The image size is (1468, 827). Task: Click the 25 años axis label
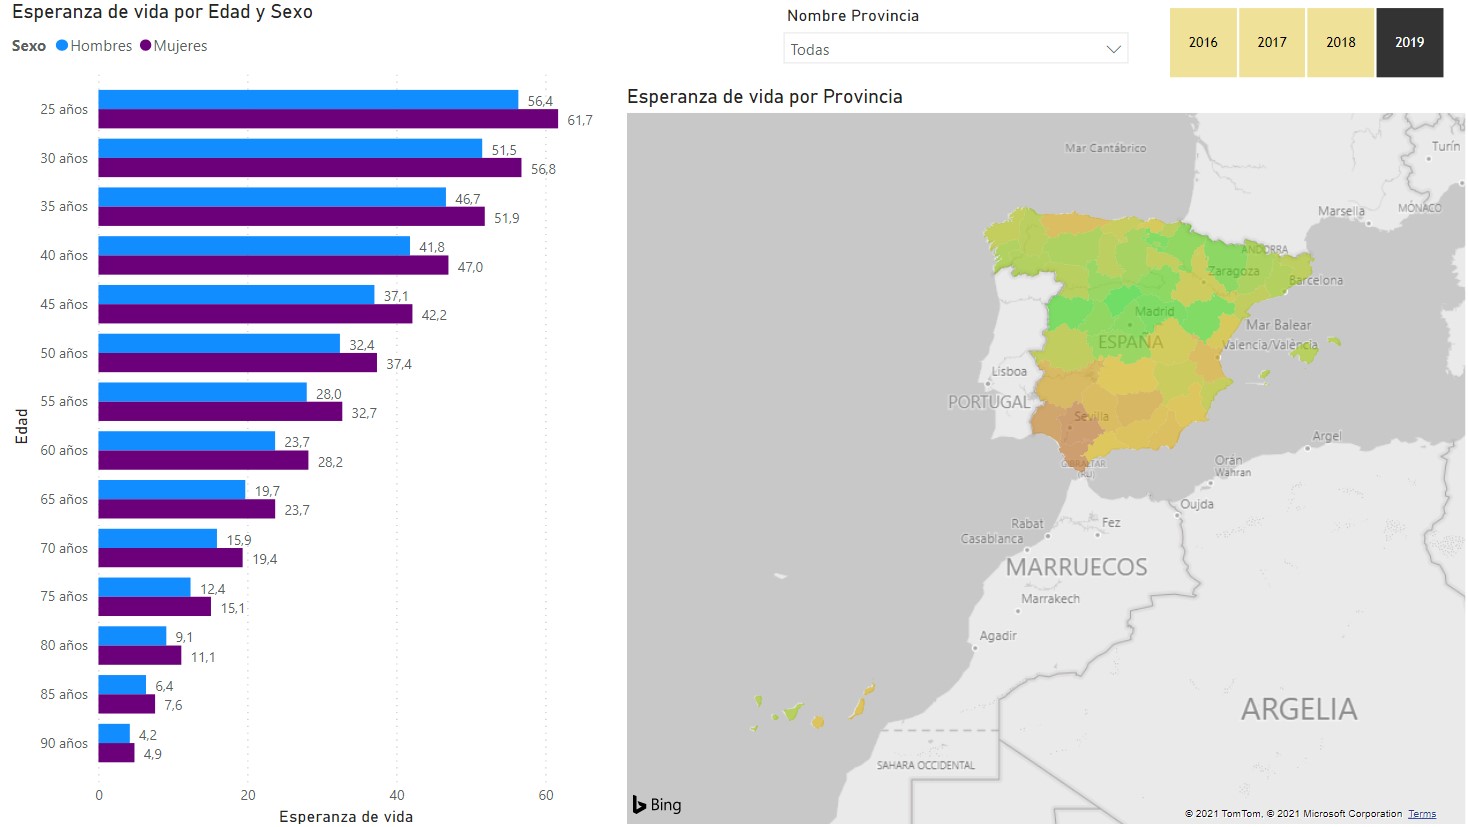point(64,109)
